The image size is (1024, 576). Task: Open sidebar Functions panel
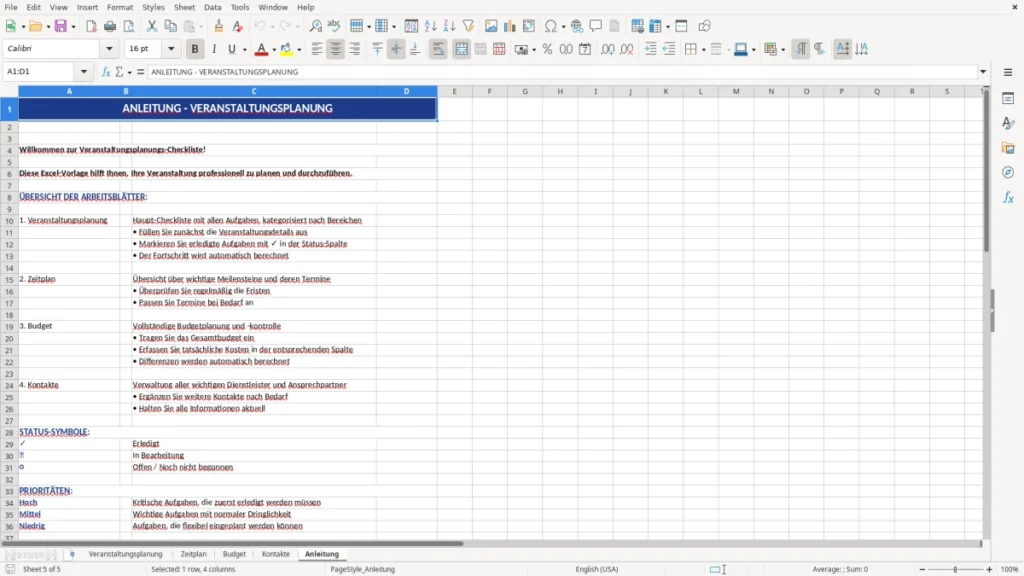(1008, 197)
